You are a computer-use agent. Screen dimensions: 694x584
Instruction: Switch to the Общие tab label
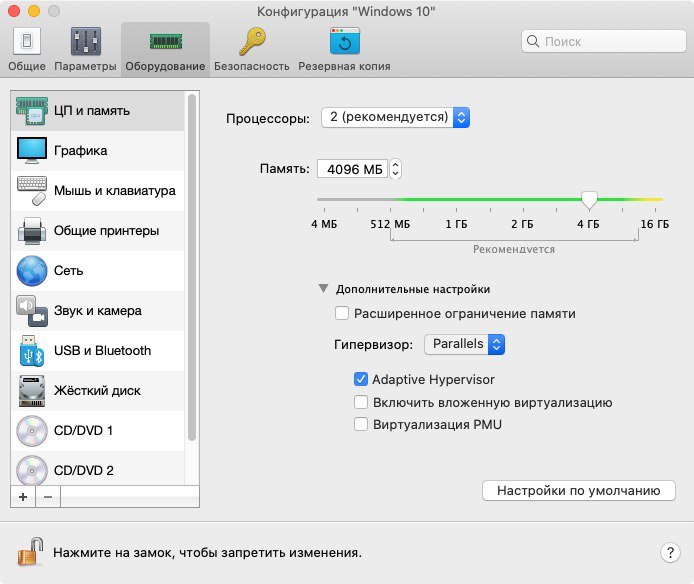(x=27, y=66)
